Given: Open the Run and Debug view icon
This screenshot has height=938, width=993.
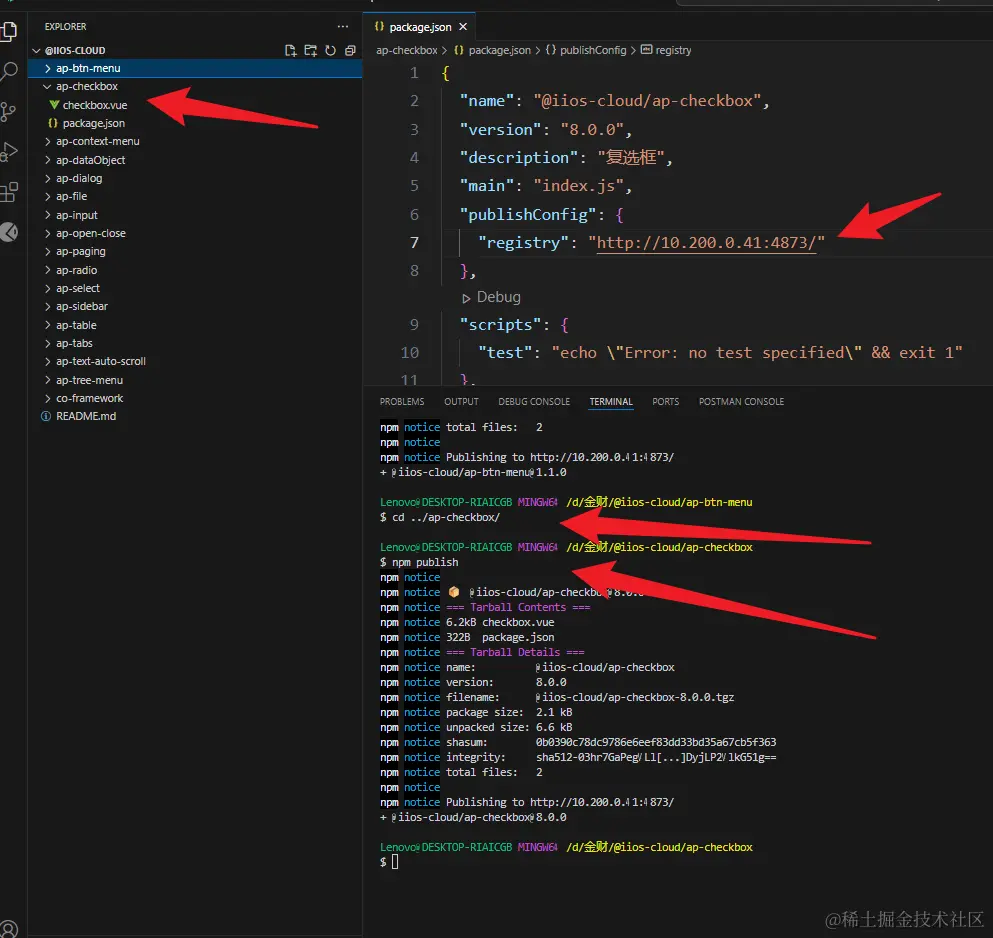Looking at the screenshot, I should click(9, 152).
